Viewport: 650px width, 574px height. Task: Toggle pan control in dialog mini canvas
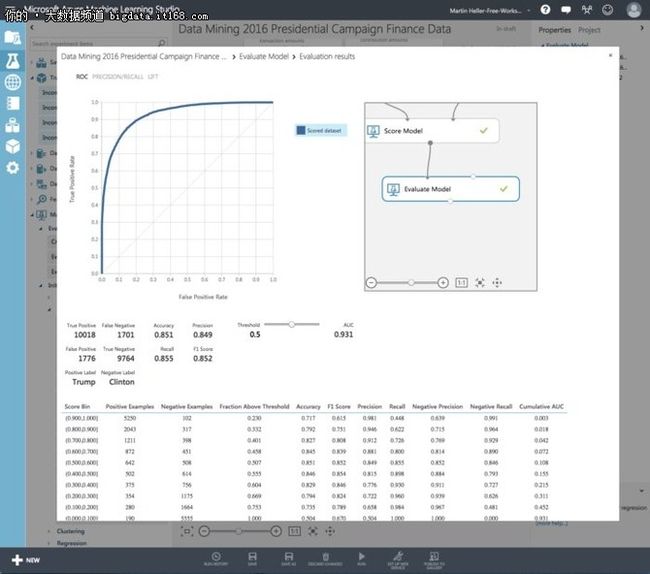(497, 283)
